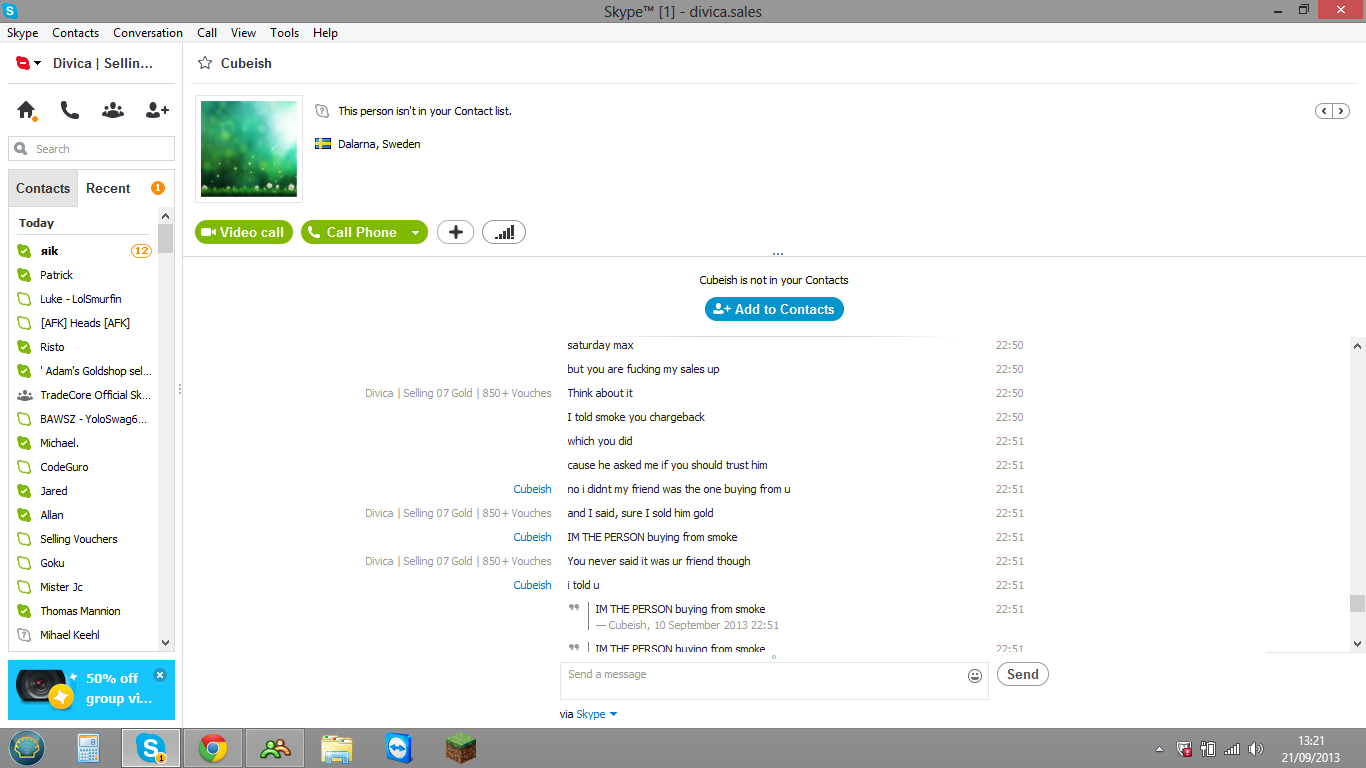Click the chat scrollbar up arrow
The width and height of the screenshot is (1366, 768).
tap(1357, 346)
